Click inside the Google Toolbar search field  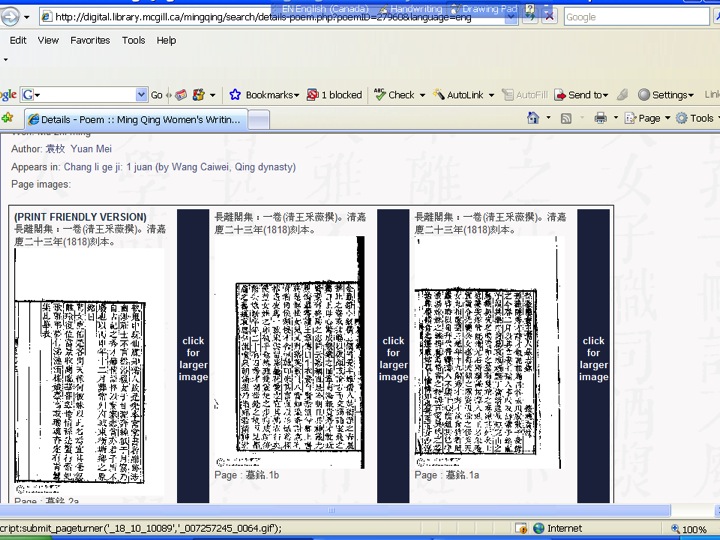tap(85, 95)
